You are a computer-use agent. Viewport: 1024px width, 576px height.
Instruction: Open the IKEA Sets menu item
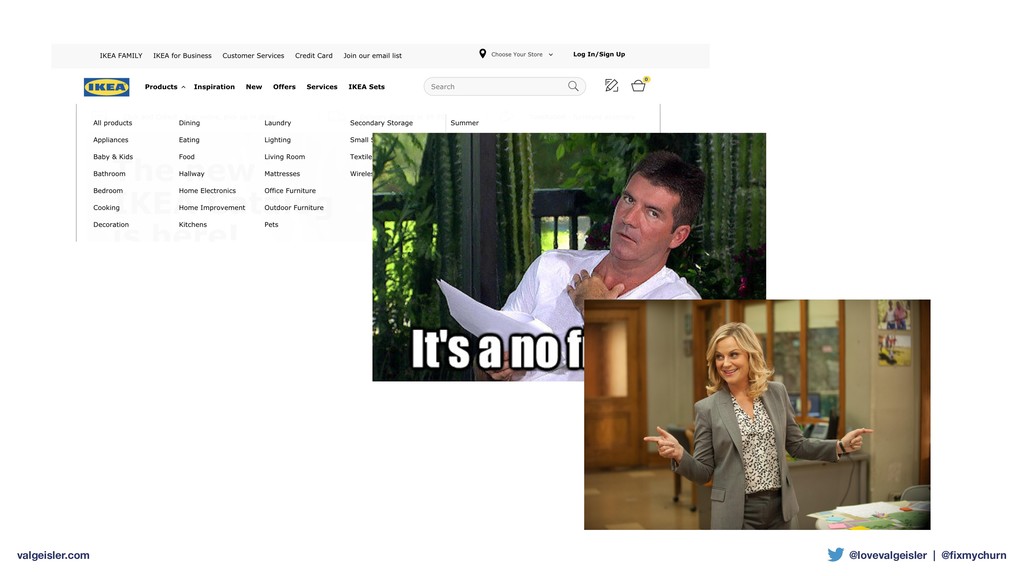(366, 87)
